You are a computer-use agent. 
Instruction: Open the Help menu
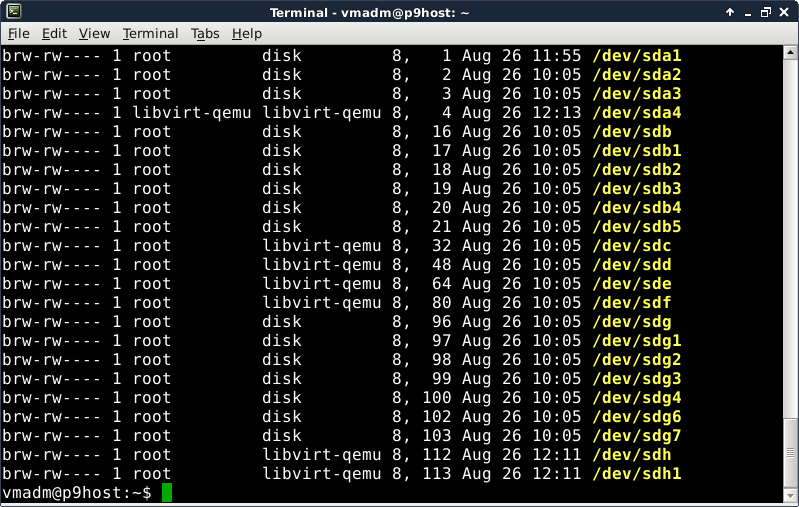246,34
